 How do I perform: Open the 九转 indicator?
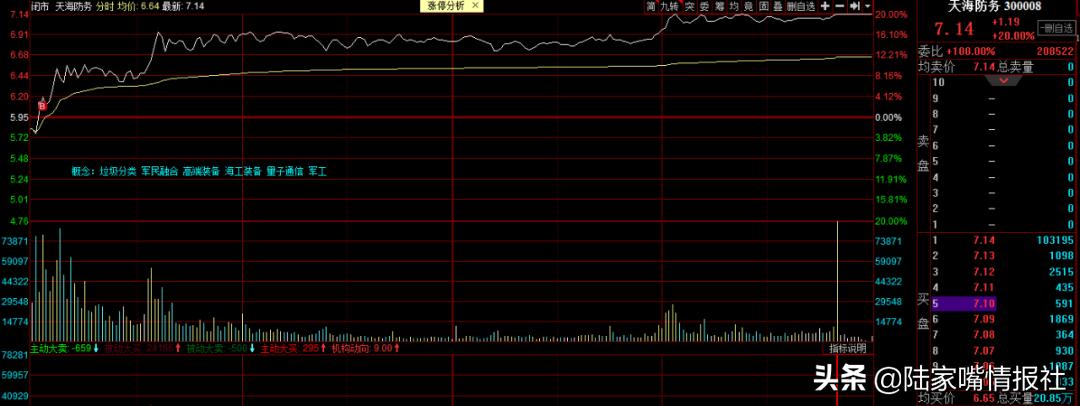click(x=669, y=6)
